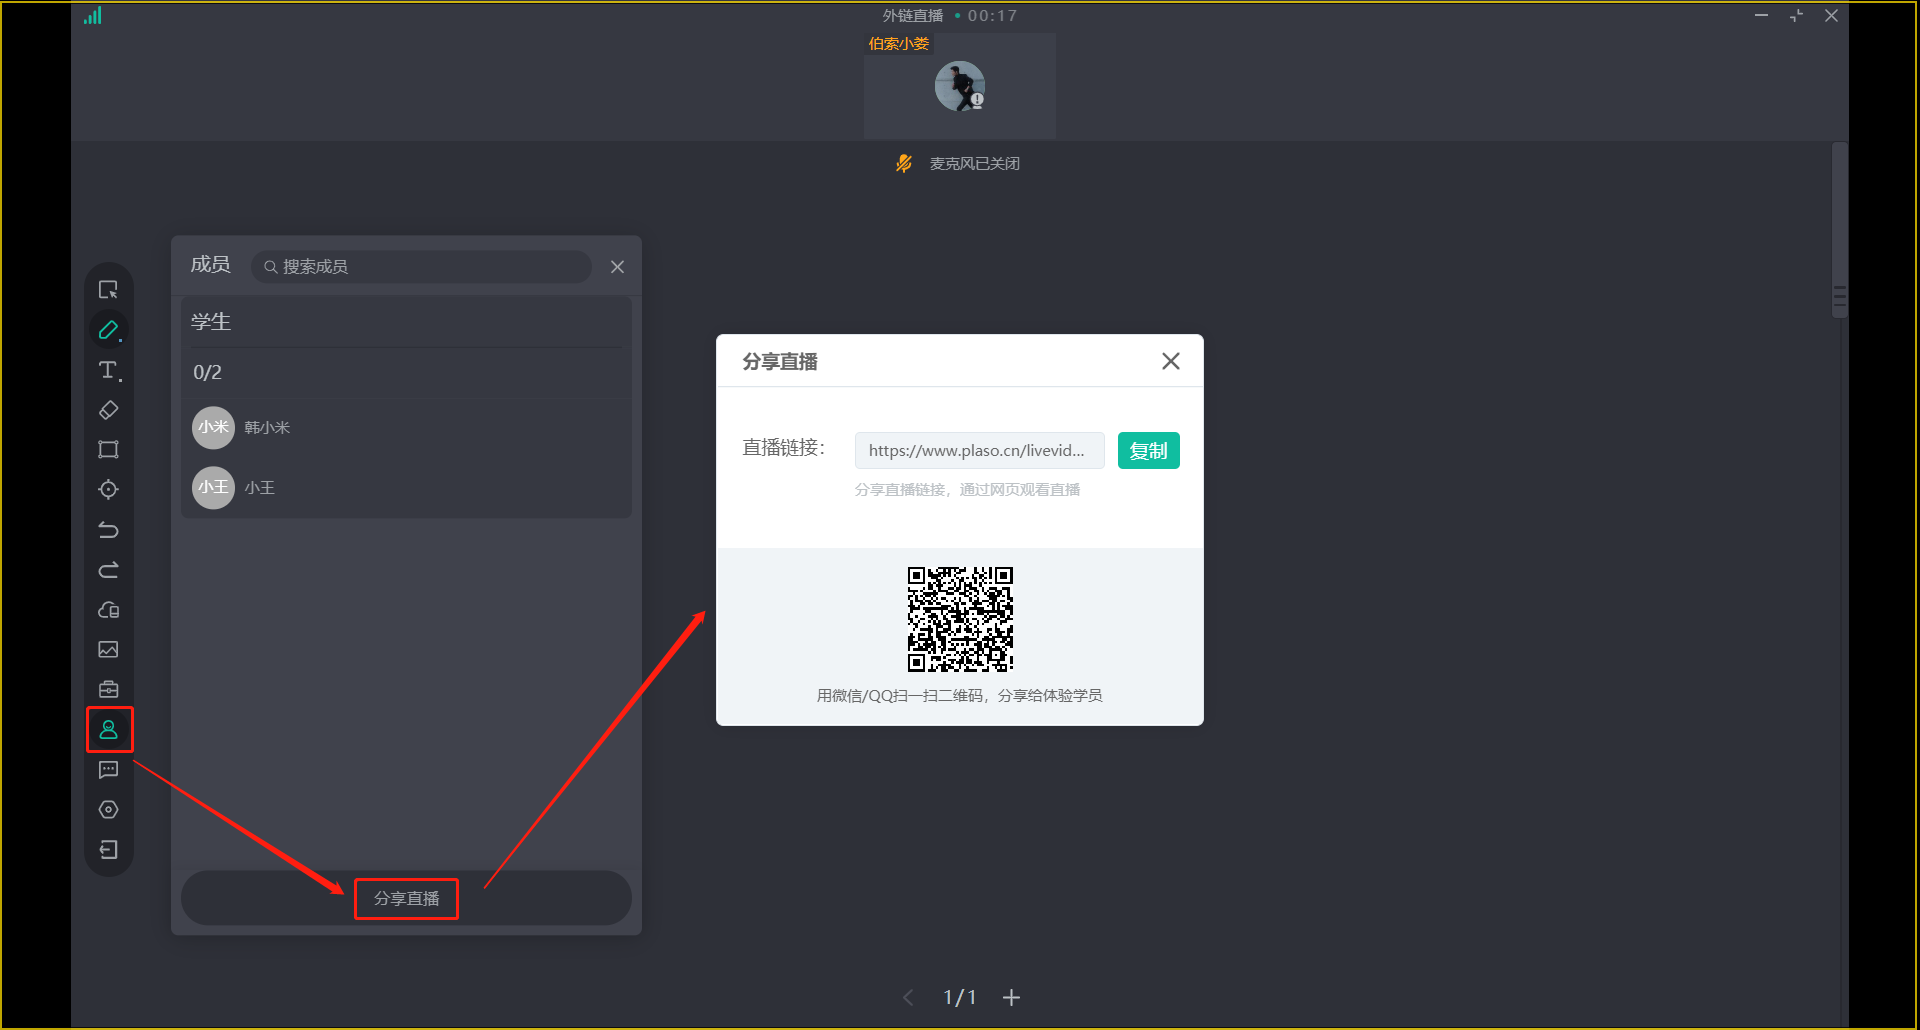Redo the last whiteboard action
This screenshot has width=1920, height=1030.
(108, 570)
